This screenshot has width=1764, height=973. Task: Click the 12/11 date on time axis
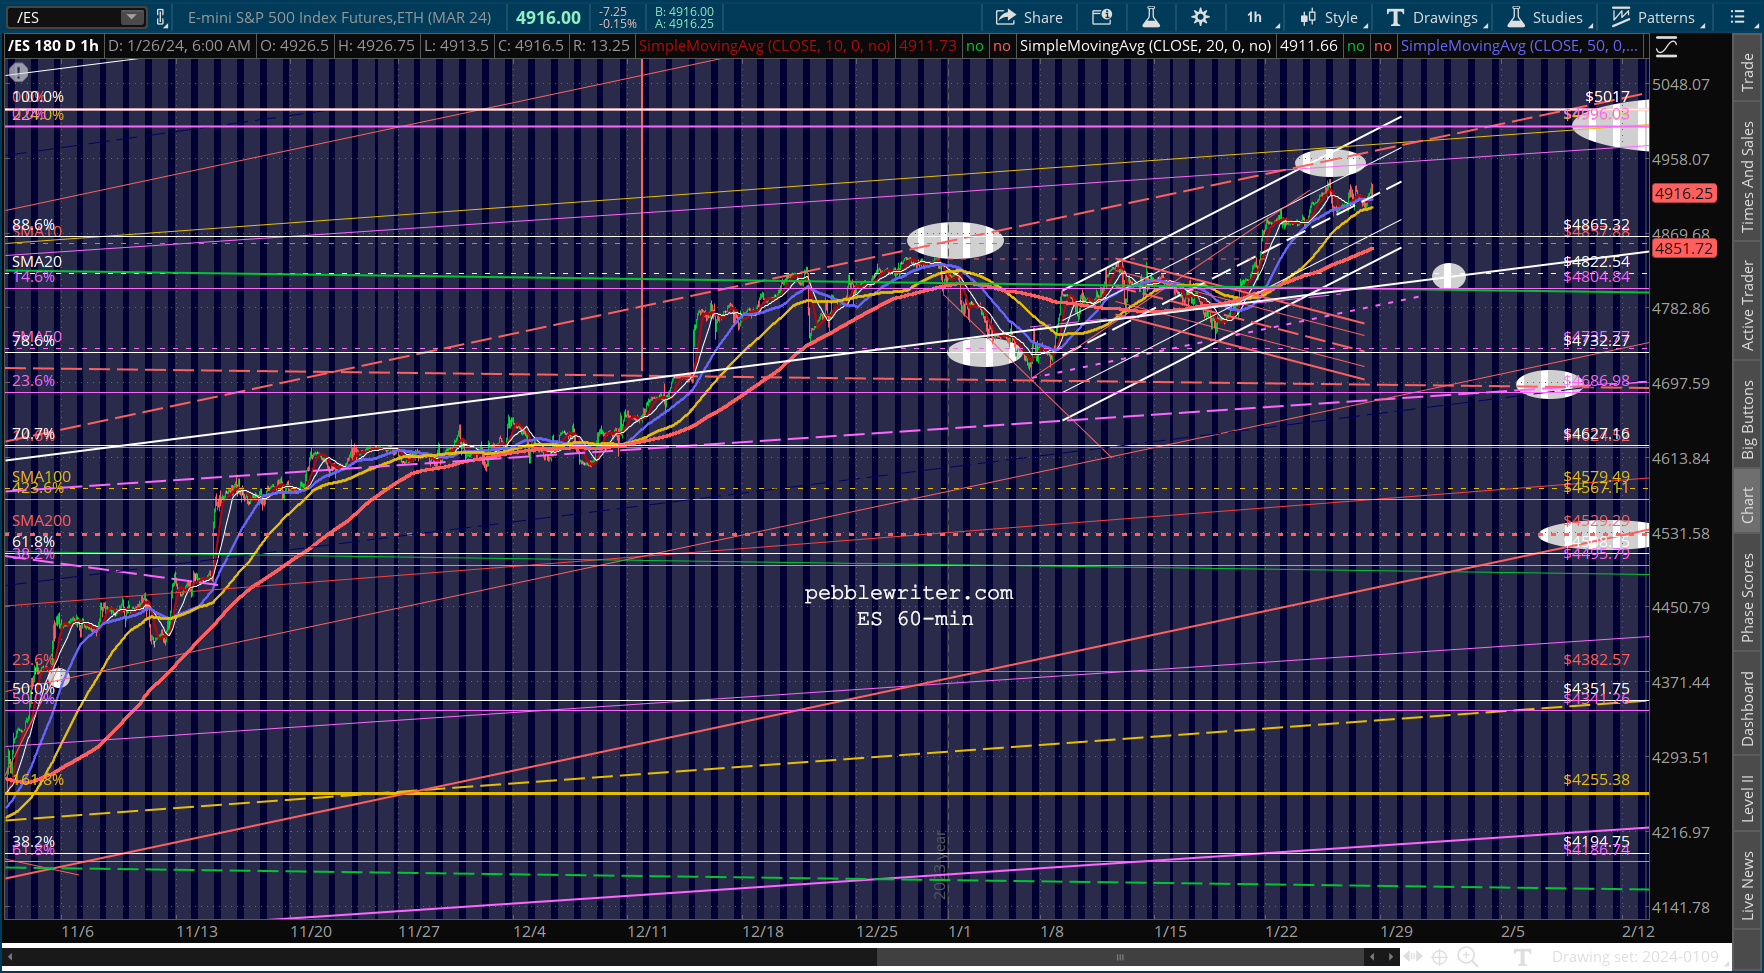[648, 932]
